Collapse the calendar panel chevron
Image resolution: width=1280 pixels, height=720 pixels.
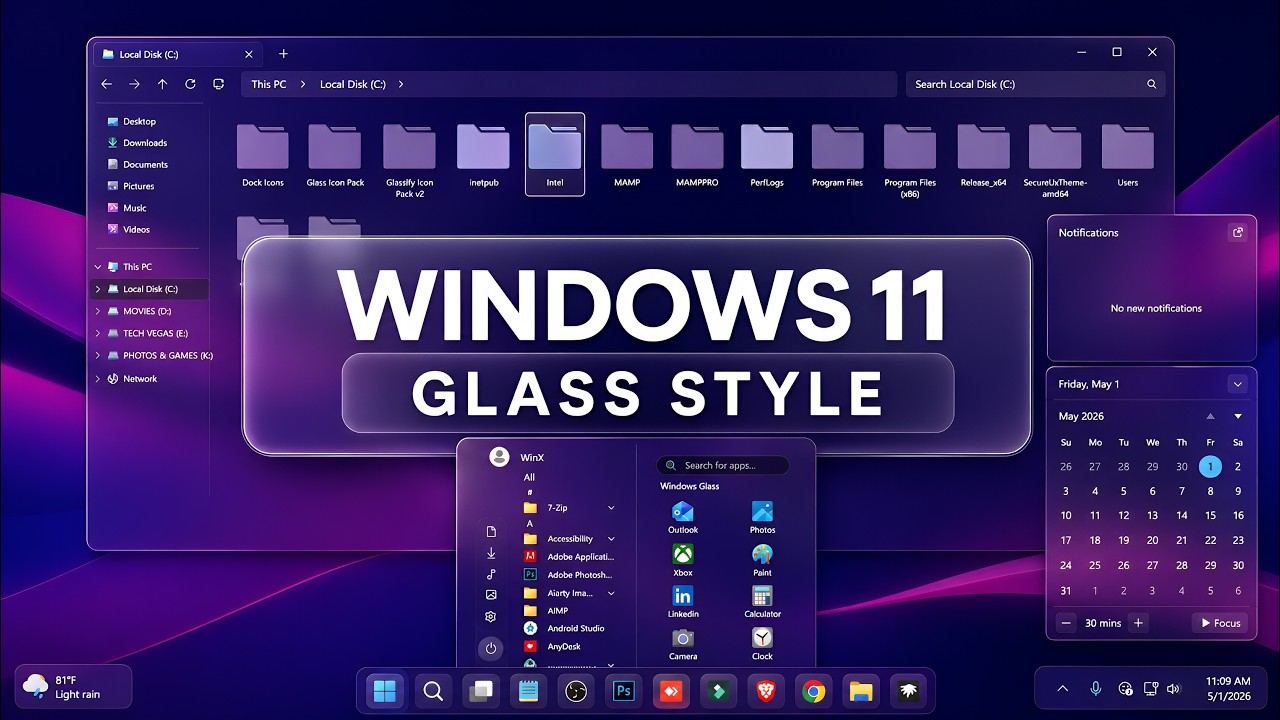point(1237,384)
